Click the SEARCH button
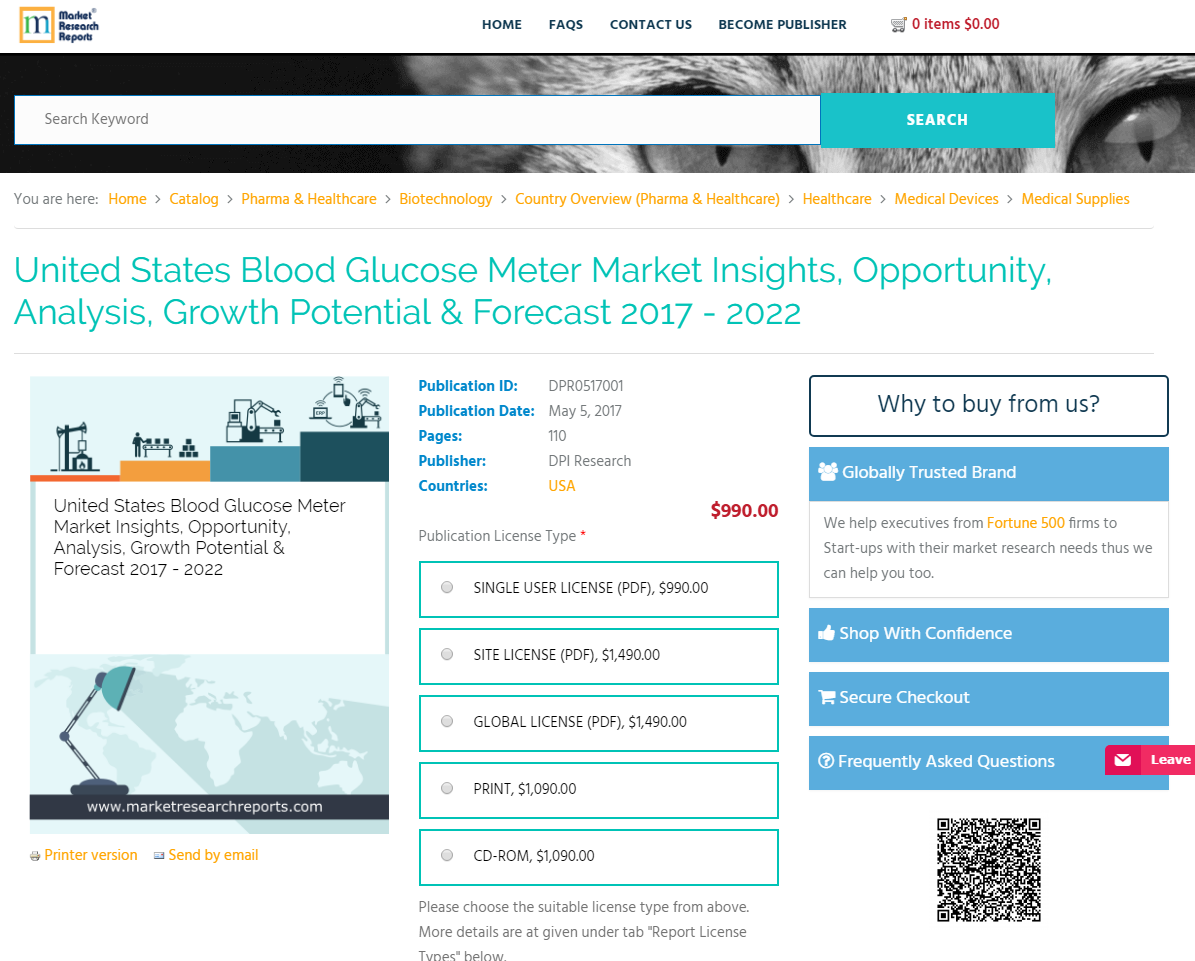 pyautogui.click(x=937, y=120)
